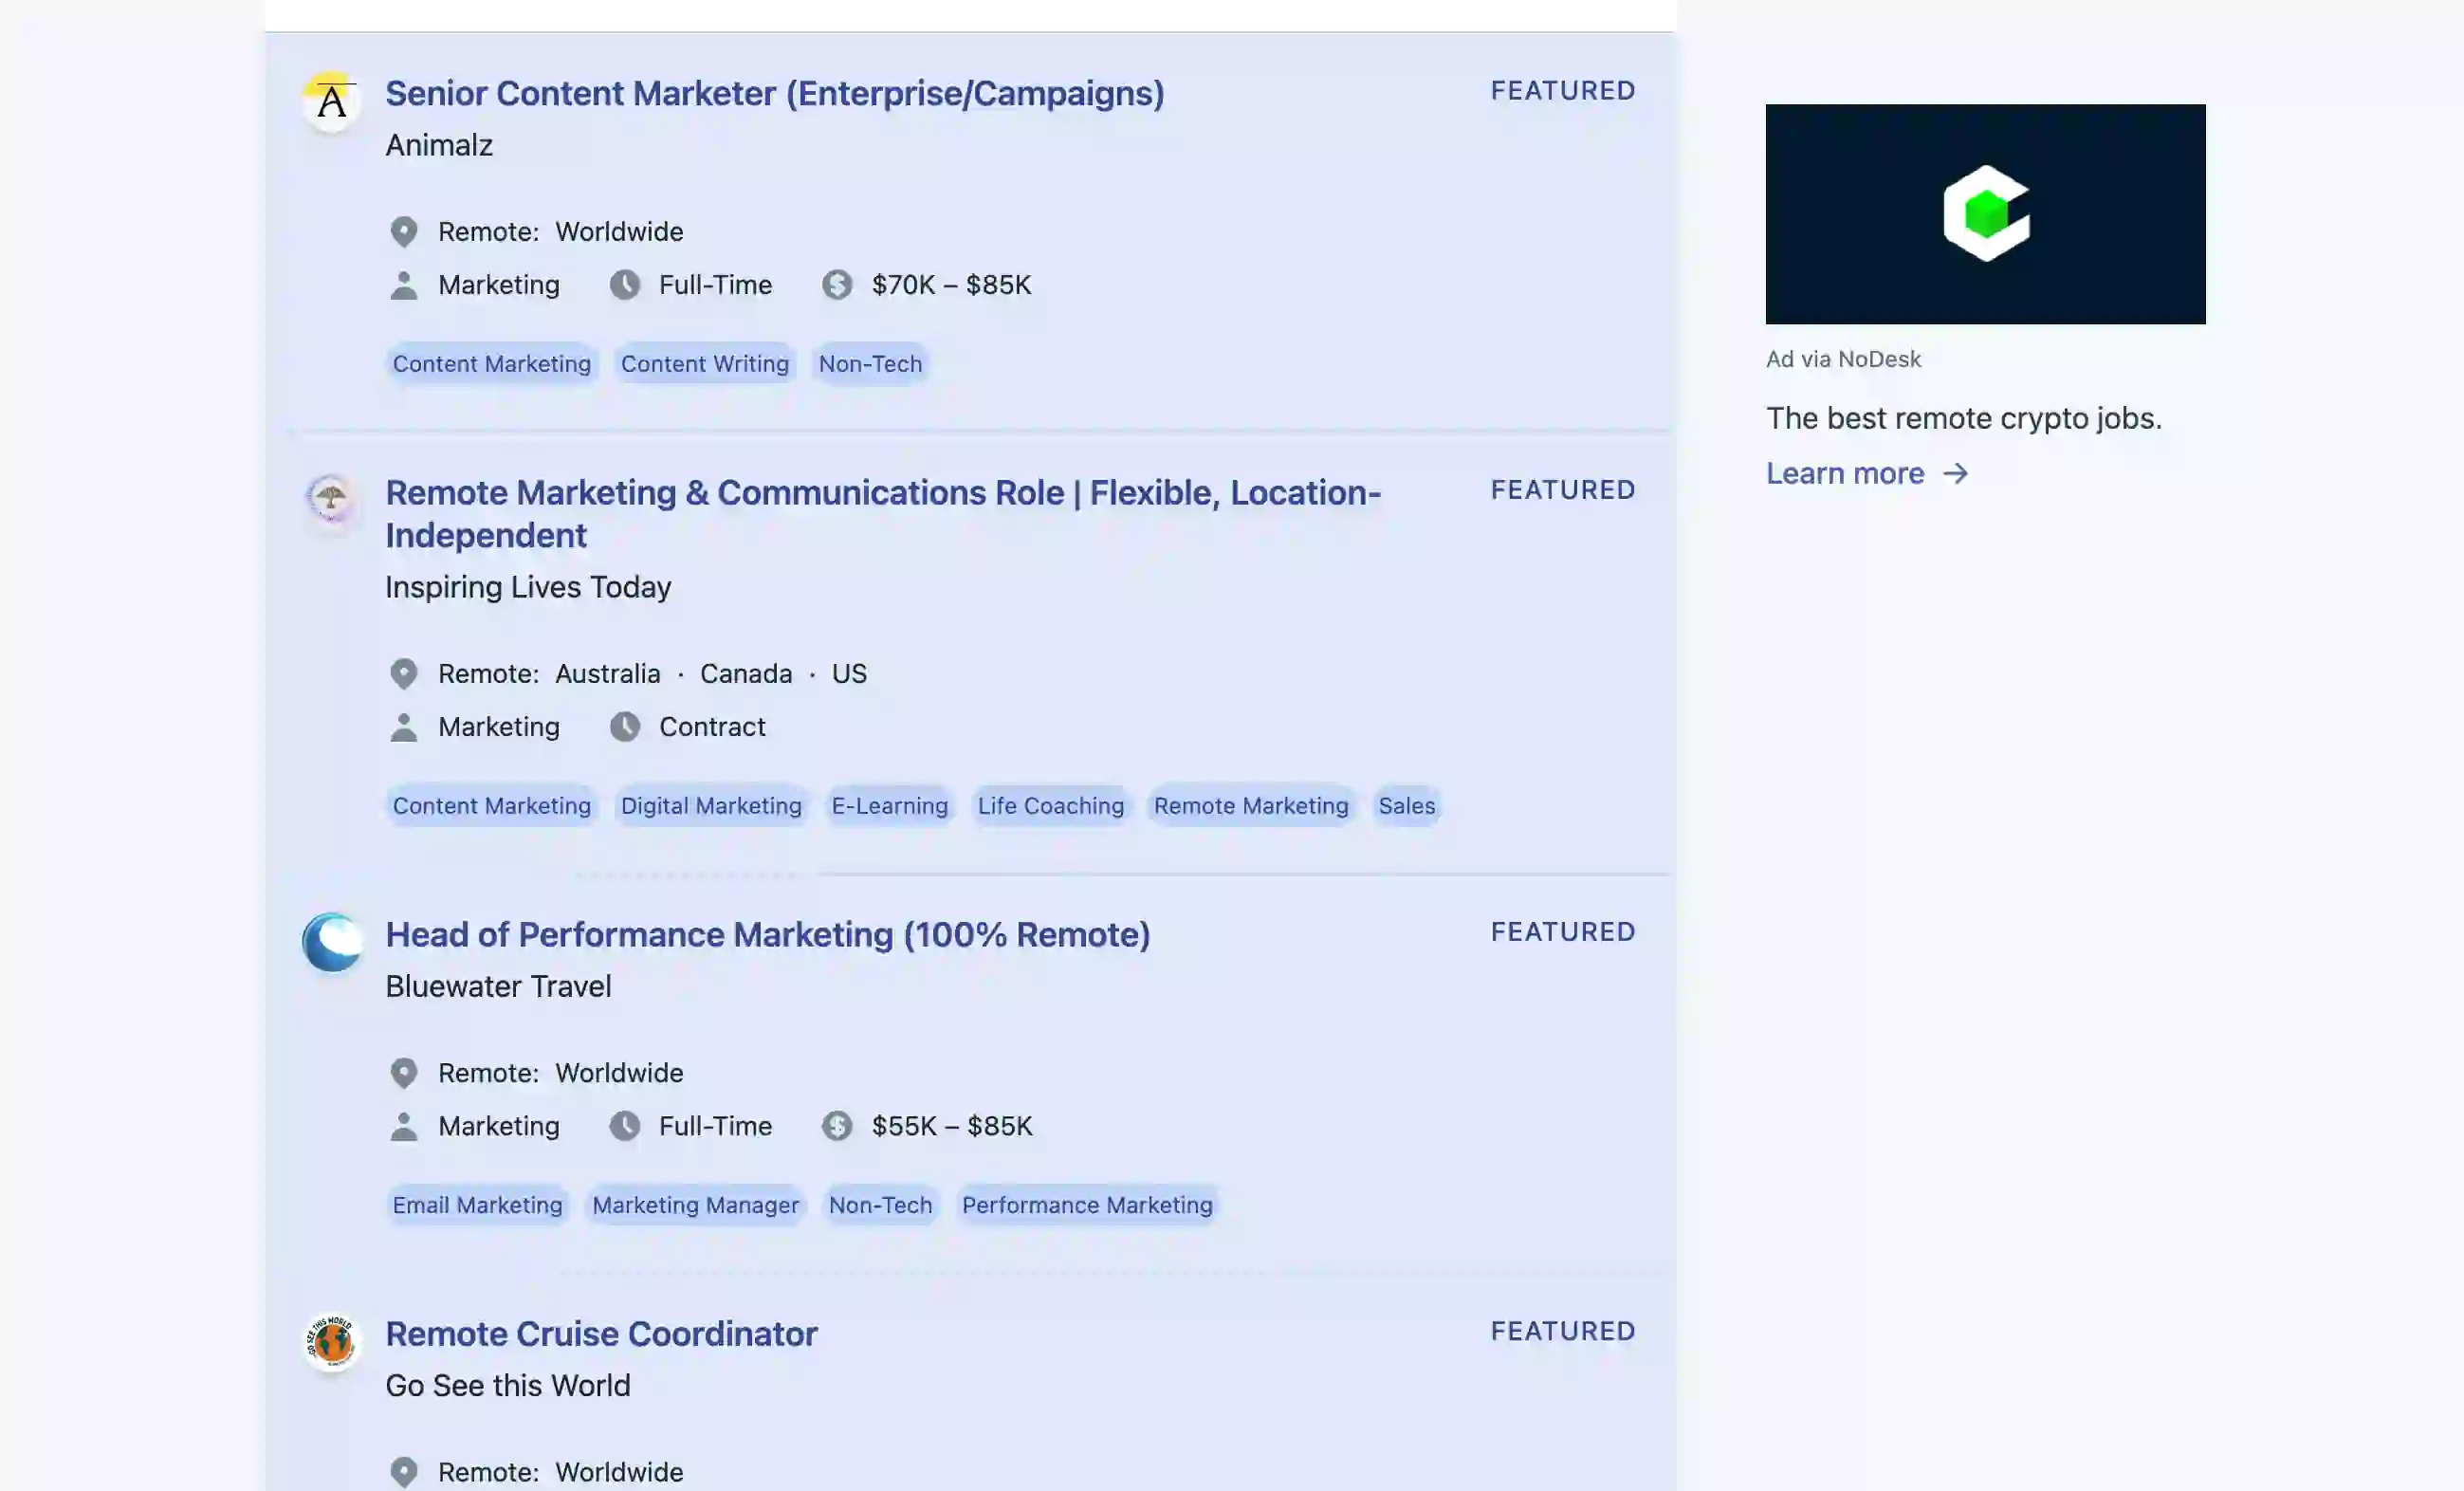Click the Bluewater Travel logo
2464x1491 pixels.
pos(330,941)
